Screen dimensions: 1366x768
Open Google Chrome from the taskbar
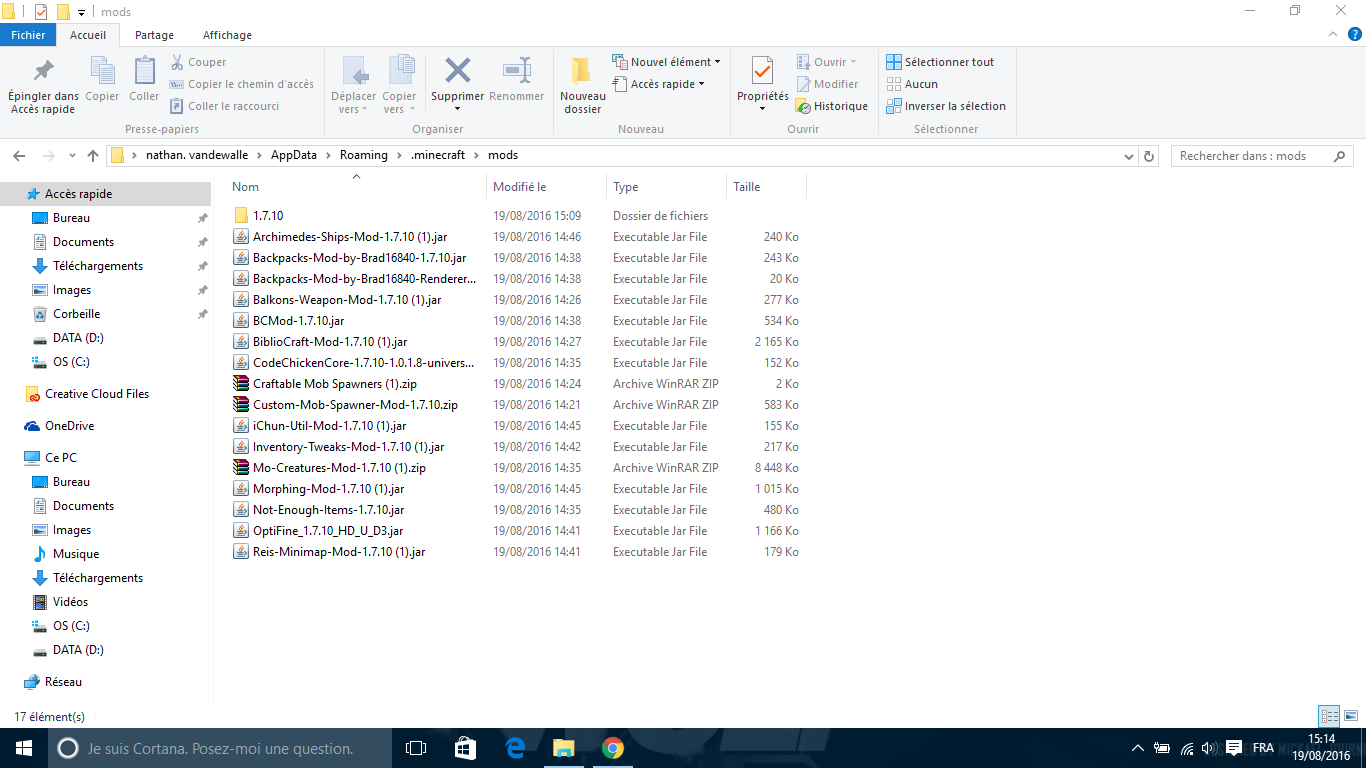[x=613, y=748]
